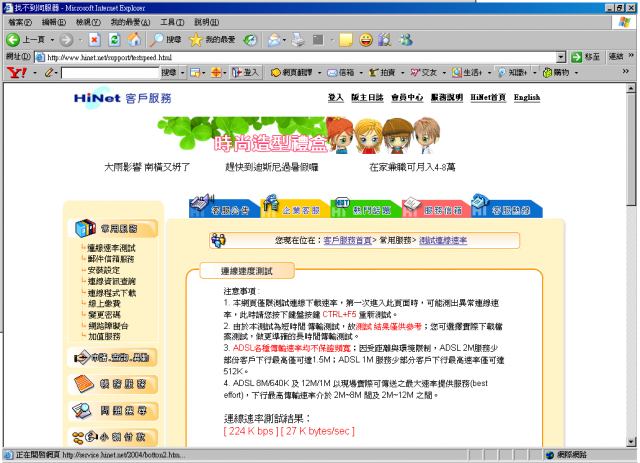Image resolution: width=640 pixels, height=463 pixels.
Task: Open 連線速率測試 in the sidebar
Action: (111, 248)
